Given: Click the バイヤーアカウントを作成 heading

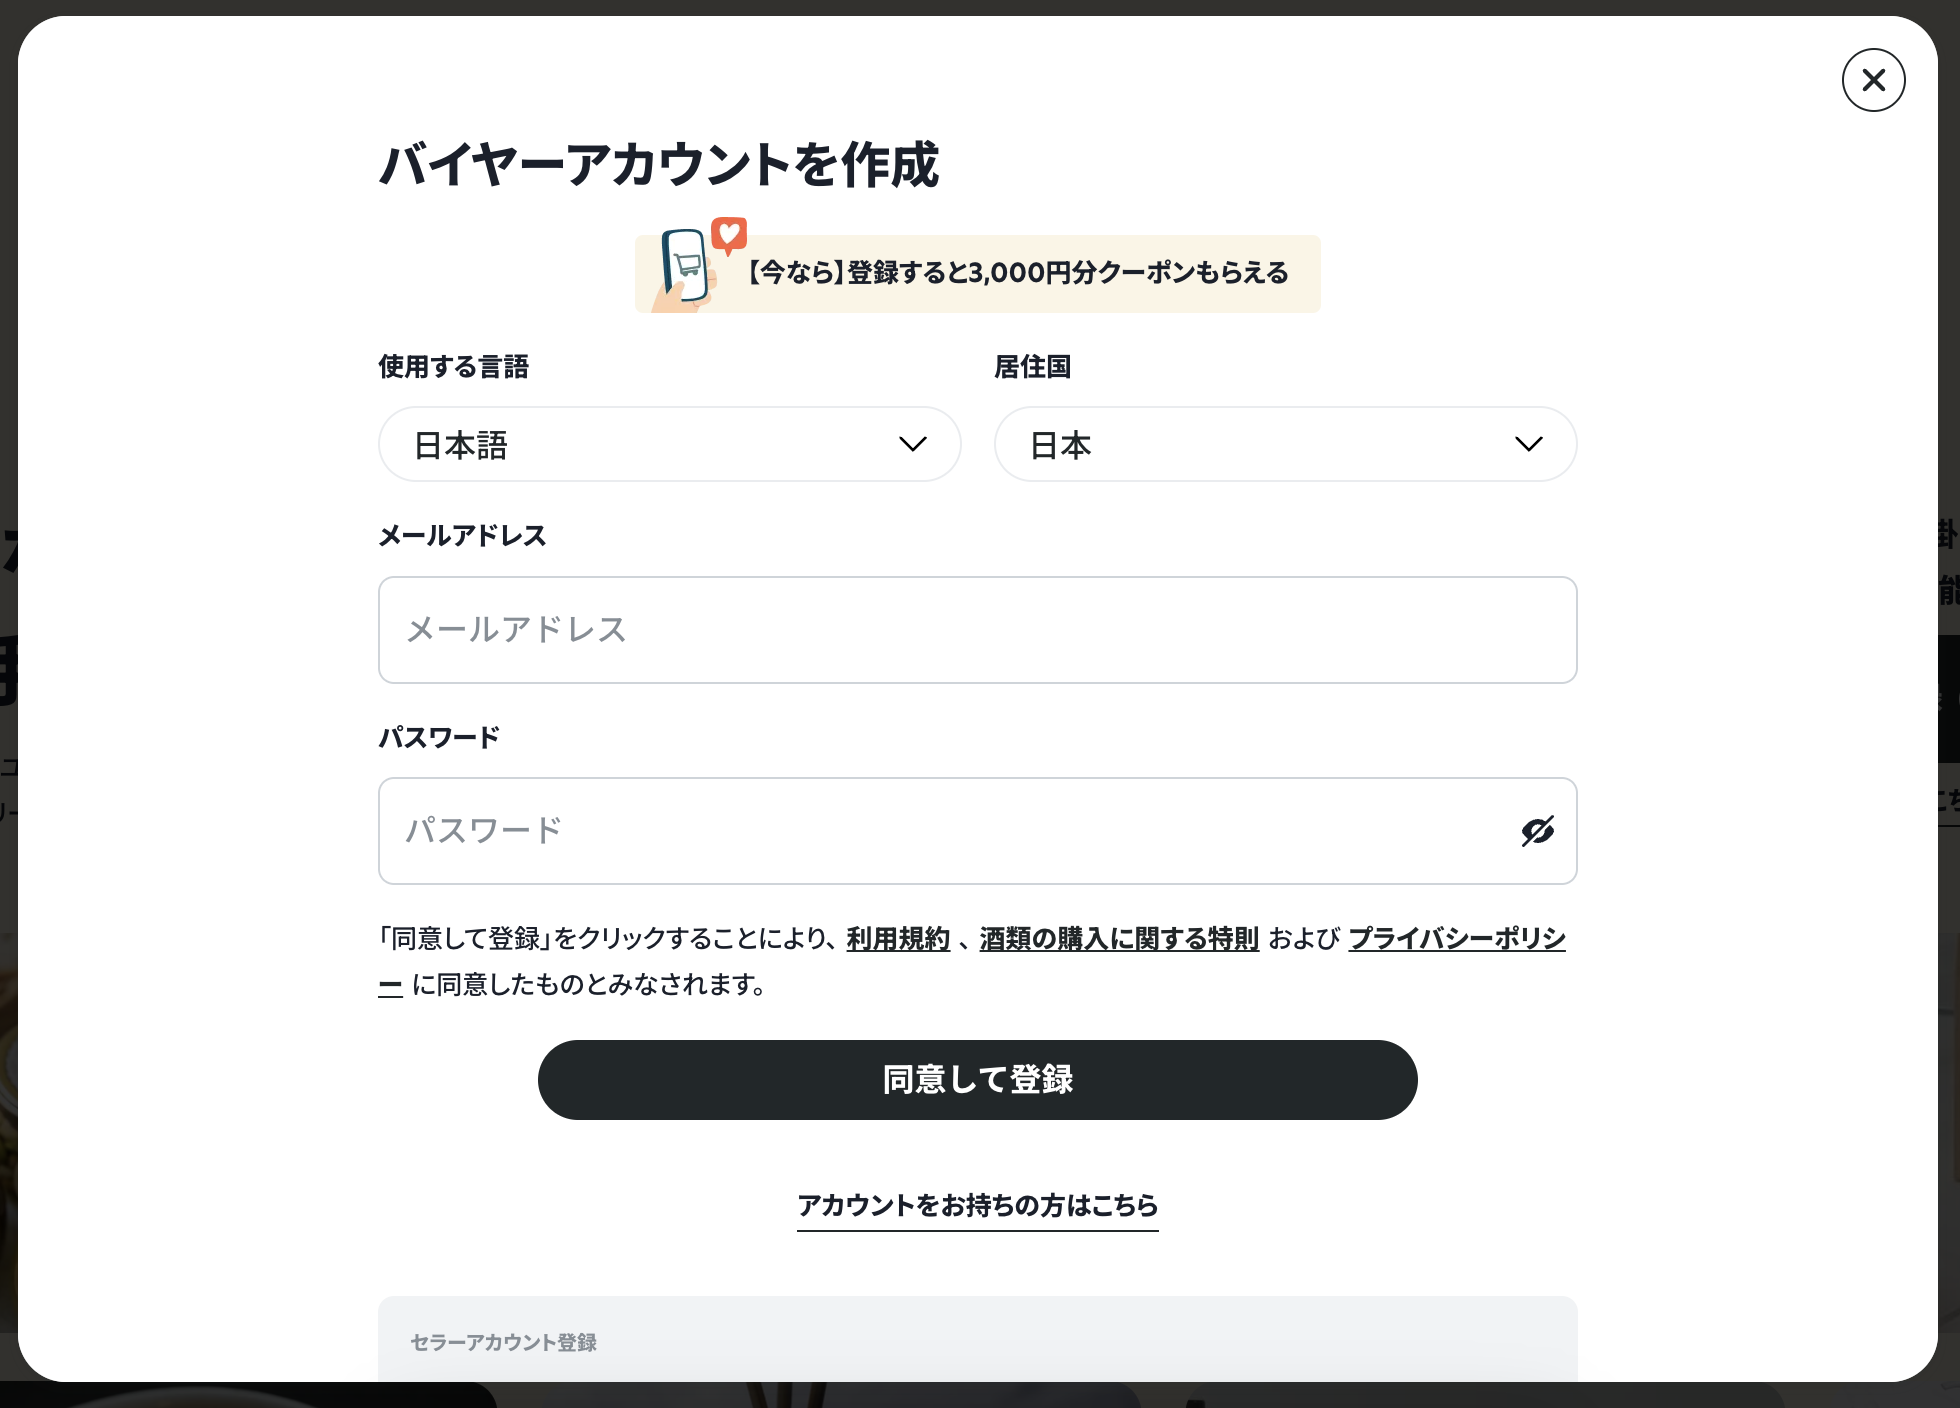Looking at the screenshot, I should [659, 165].
